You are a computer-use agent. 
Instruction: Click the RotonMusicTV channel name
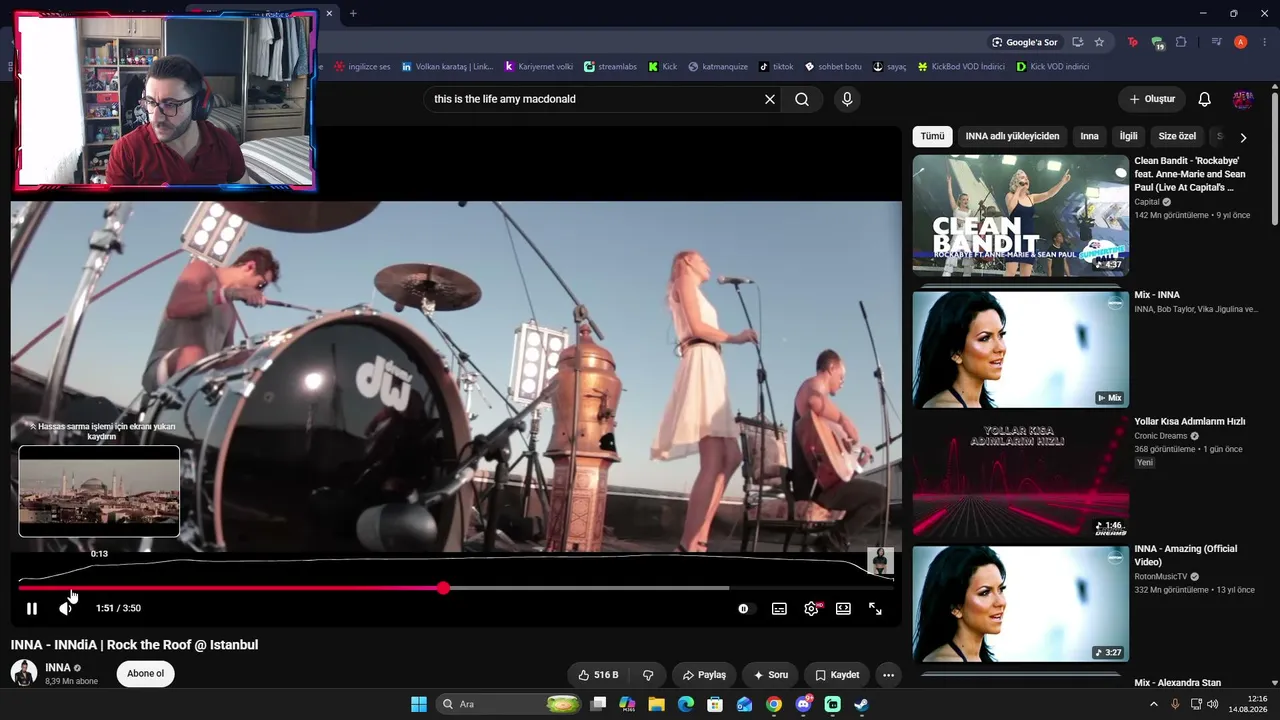tap(1160, 577)
